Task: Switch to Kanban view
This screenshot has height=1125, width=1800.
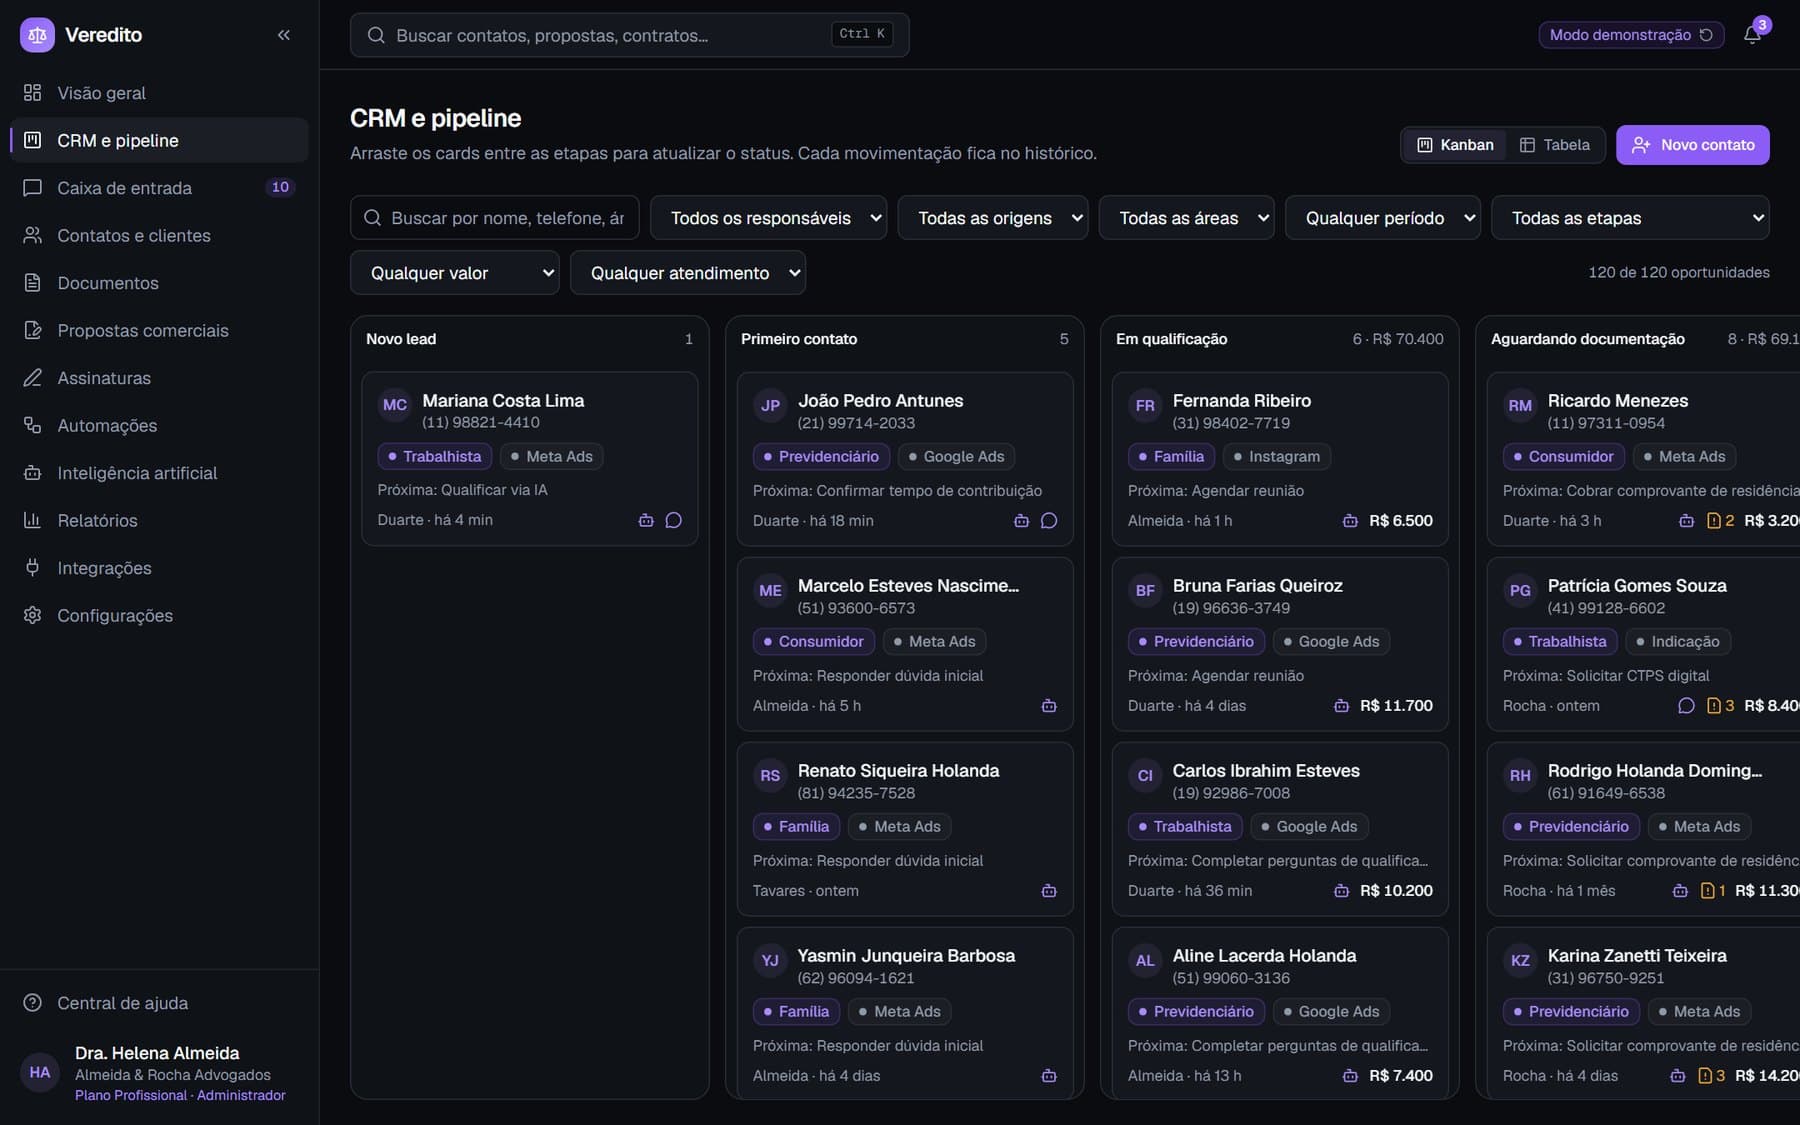Action: click(x=1455, y=145)
